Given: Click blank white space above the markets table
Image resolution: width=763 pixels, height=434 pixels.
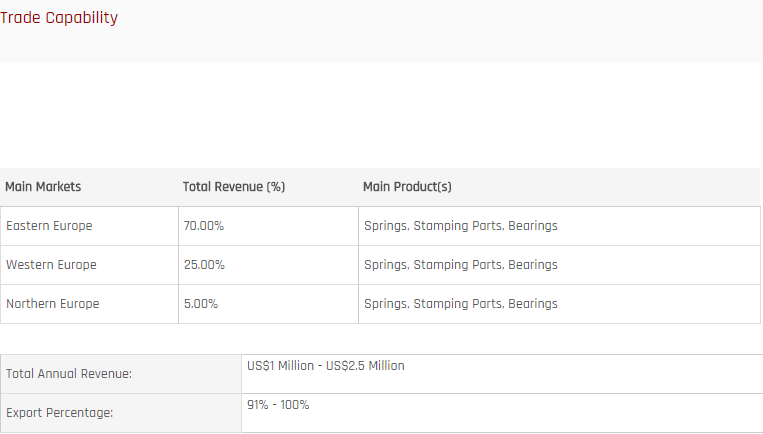Looking at the screenshot, I should click(380, 115).
